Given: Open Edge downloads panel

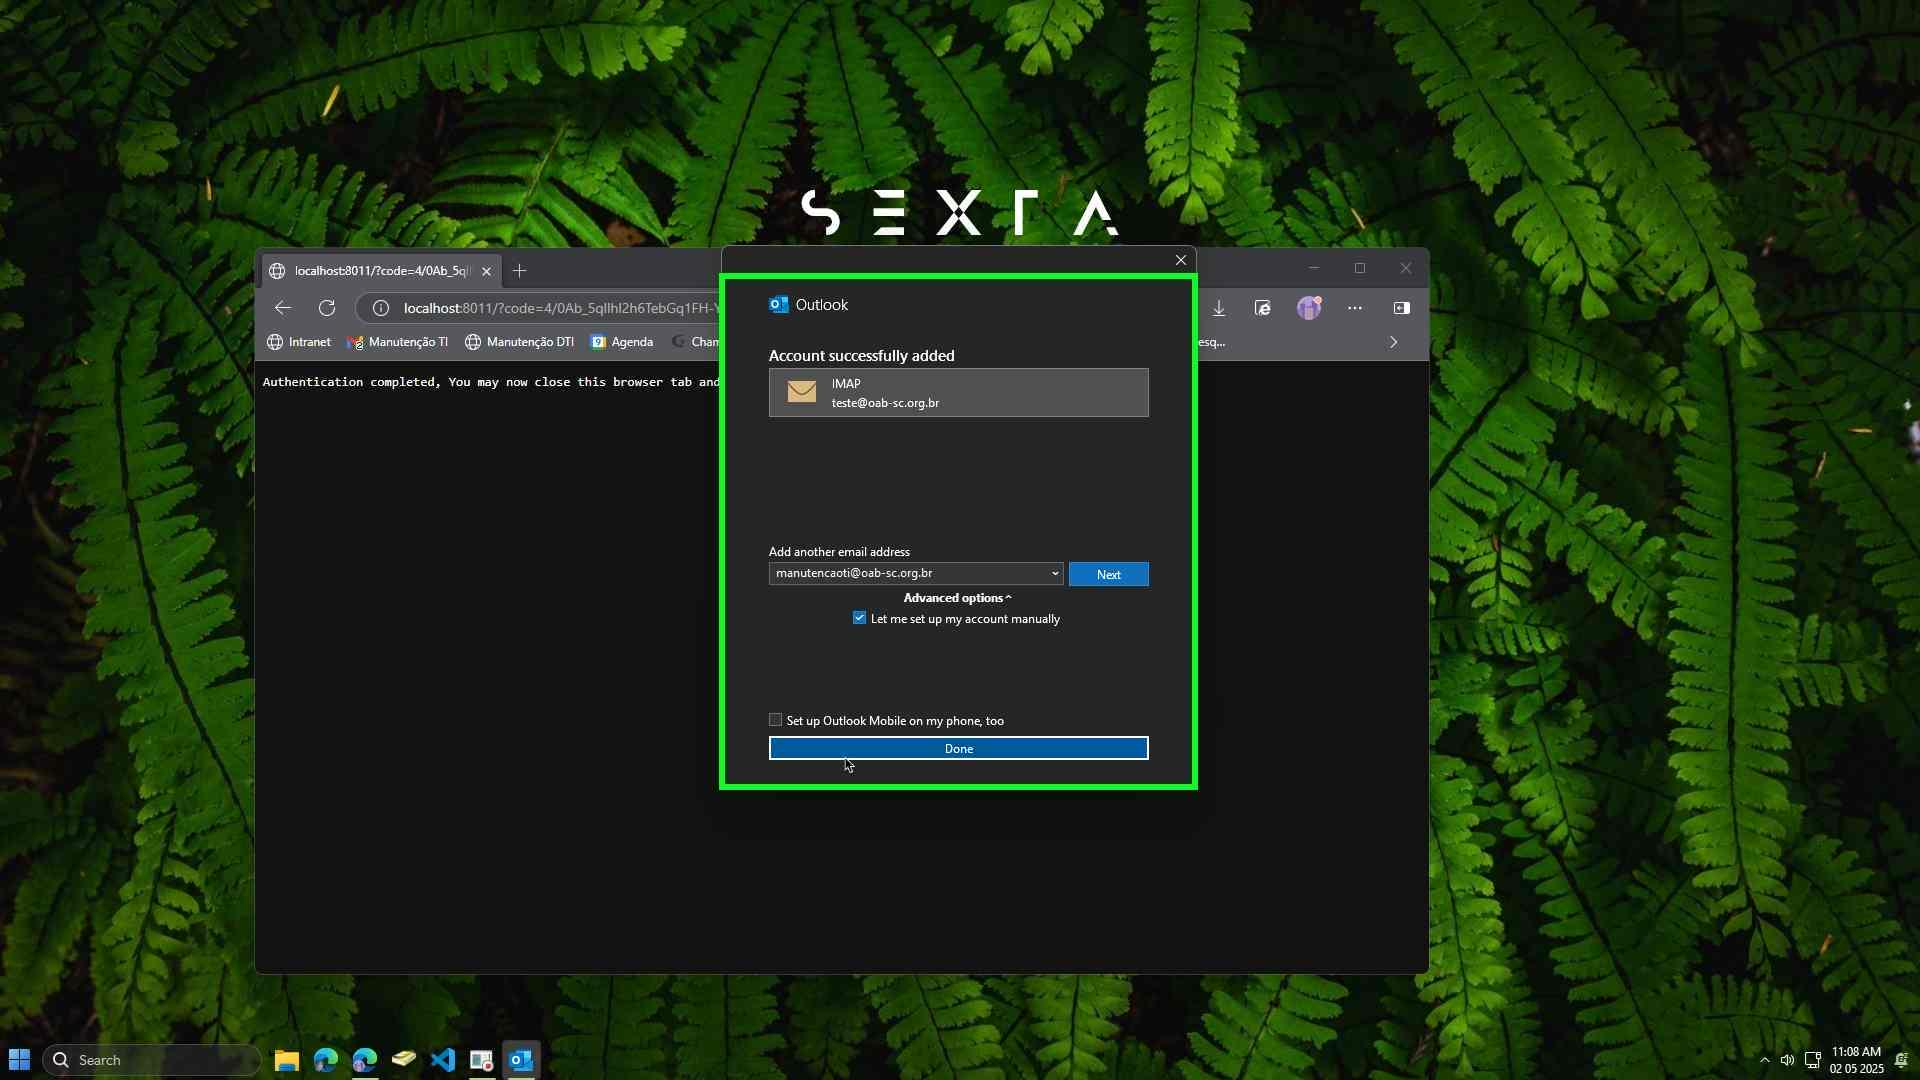Looking at the screenshot, I should point(1219,308).
